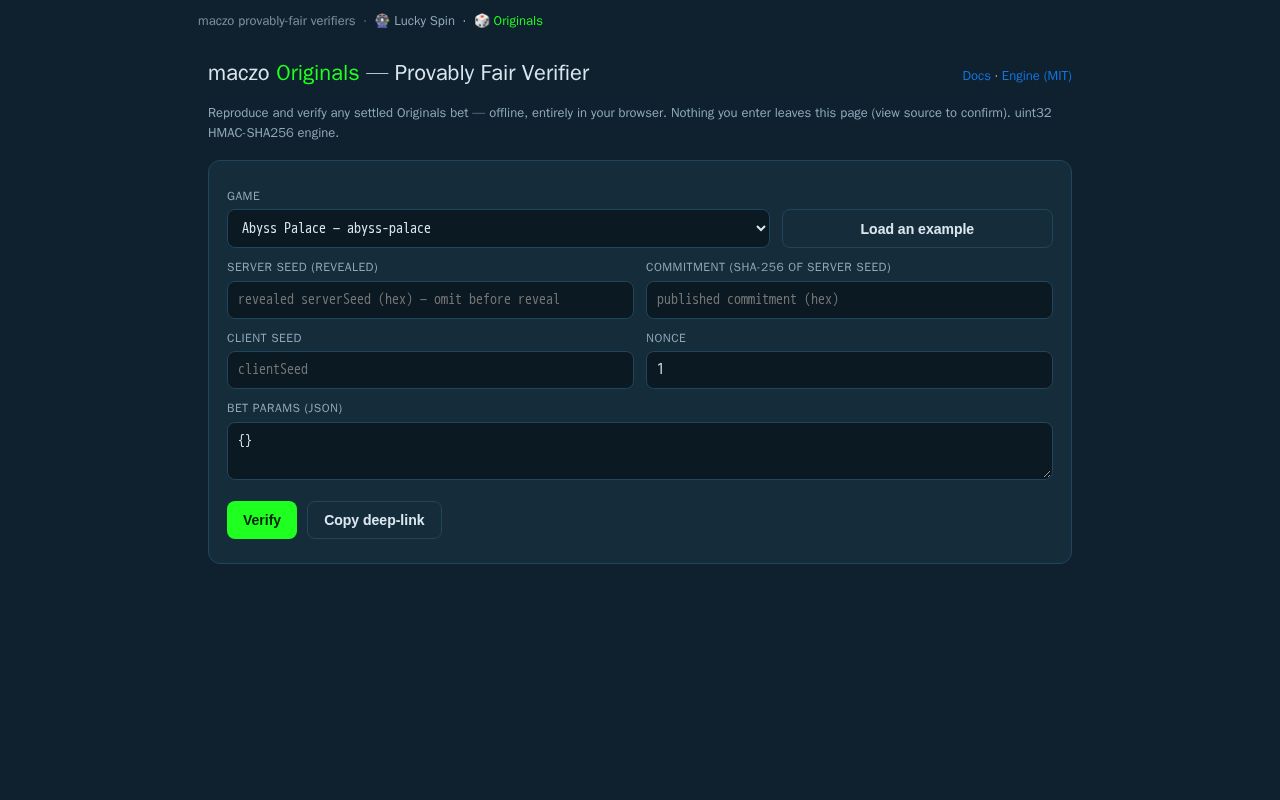
Task: Click the Originals dice icon
Action: click(482, 21)
